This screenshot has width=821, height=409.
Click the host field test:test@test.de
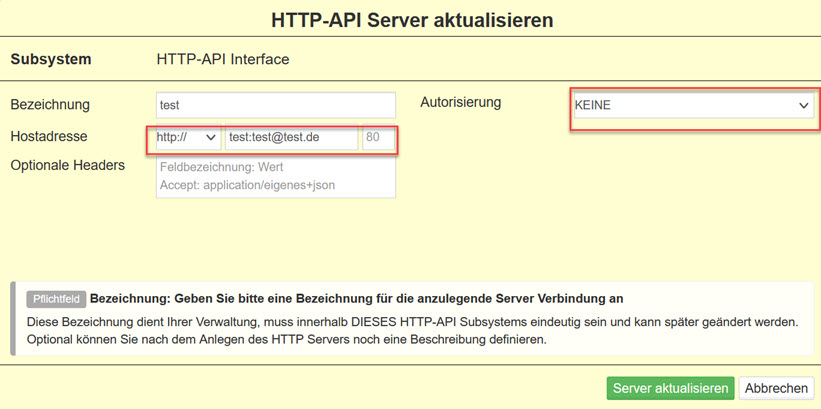coord(292,137)
